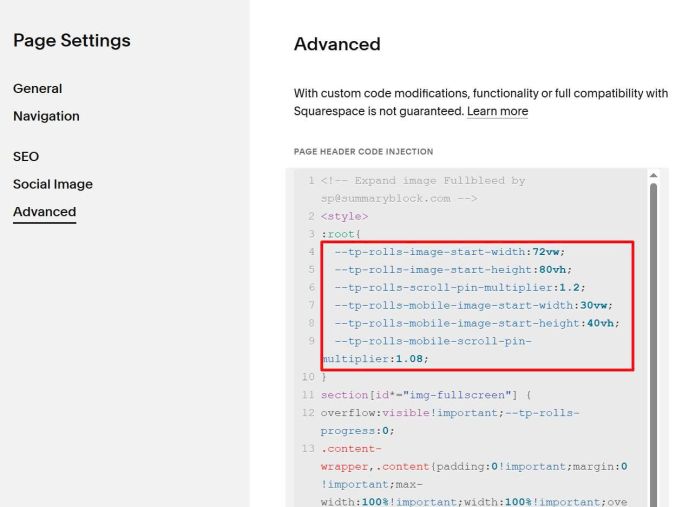Follow the Learn more link

click(497, 111)
